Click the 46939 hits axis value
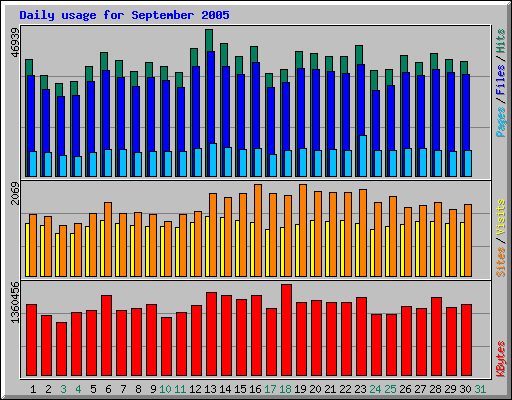This screenshot has height=400, width=512. point(15,43)
